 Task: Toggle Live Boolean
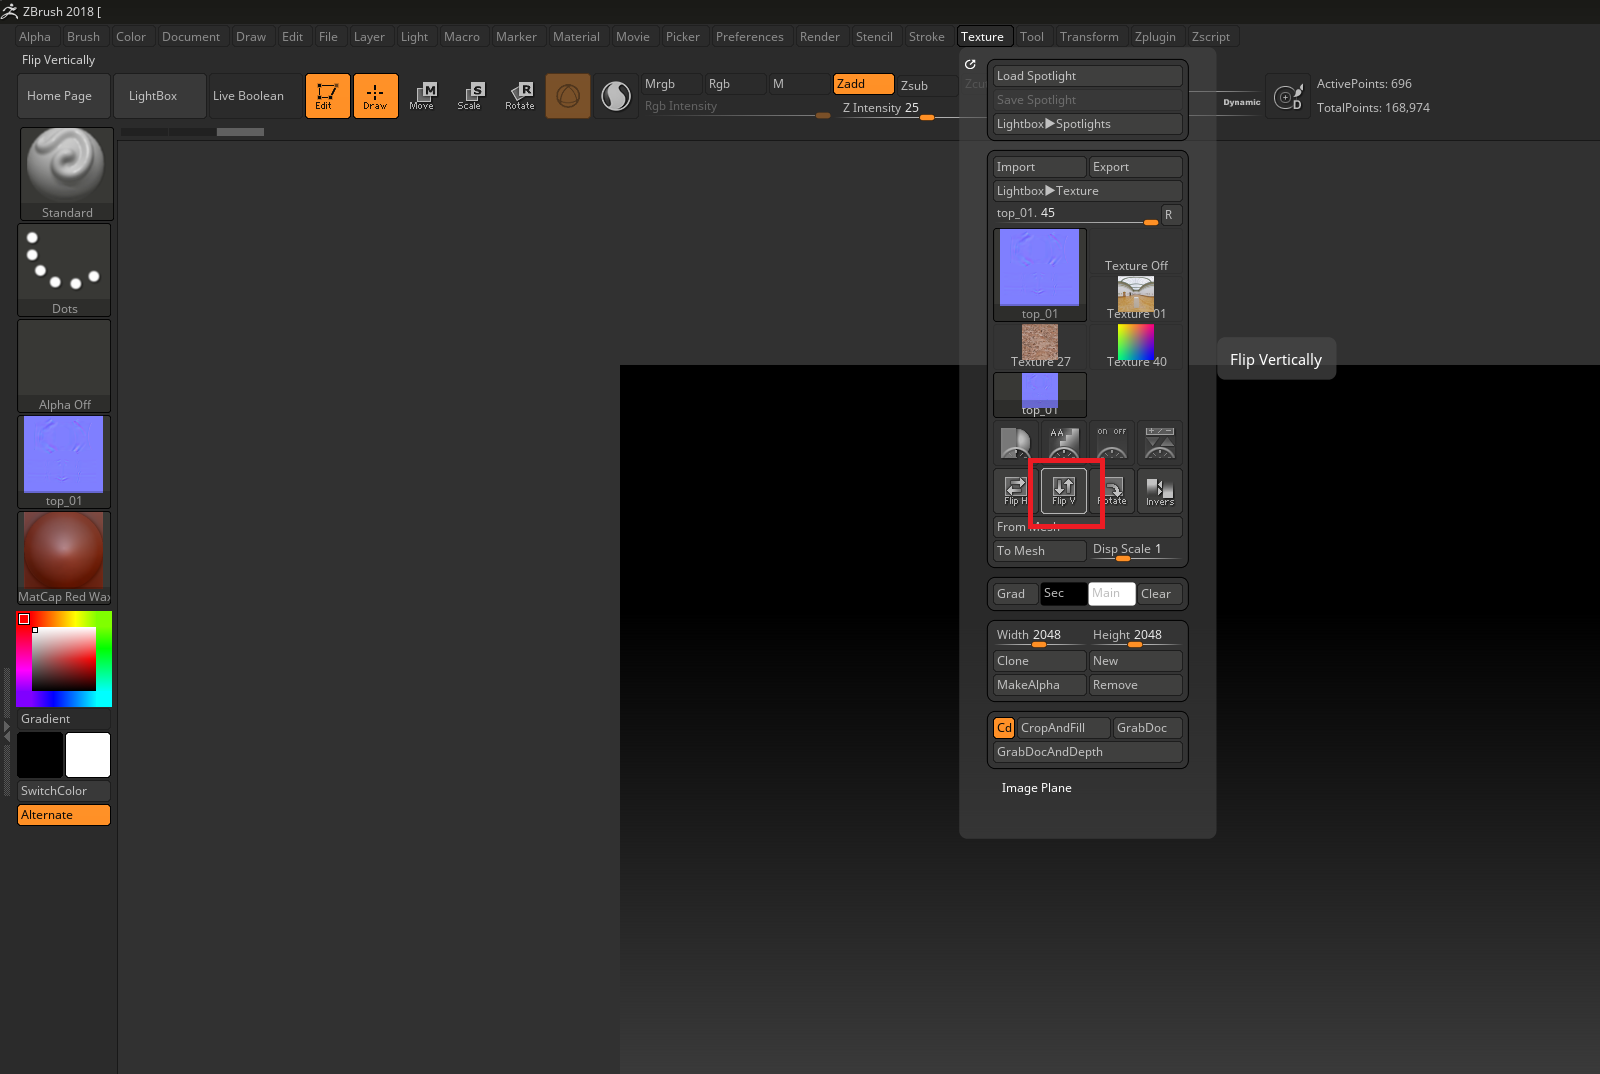(255, 96)
